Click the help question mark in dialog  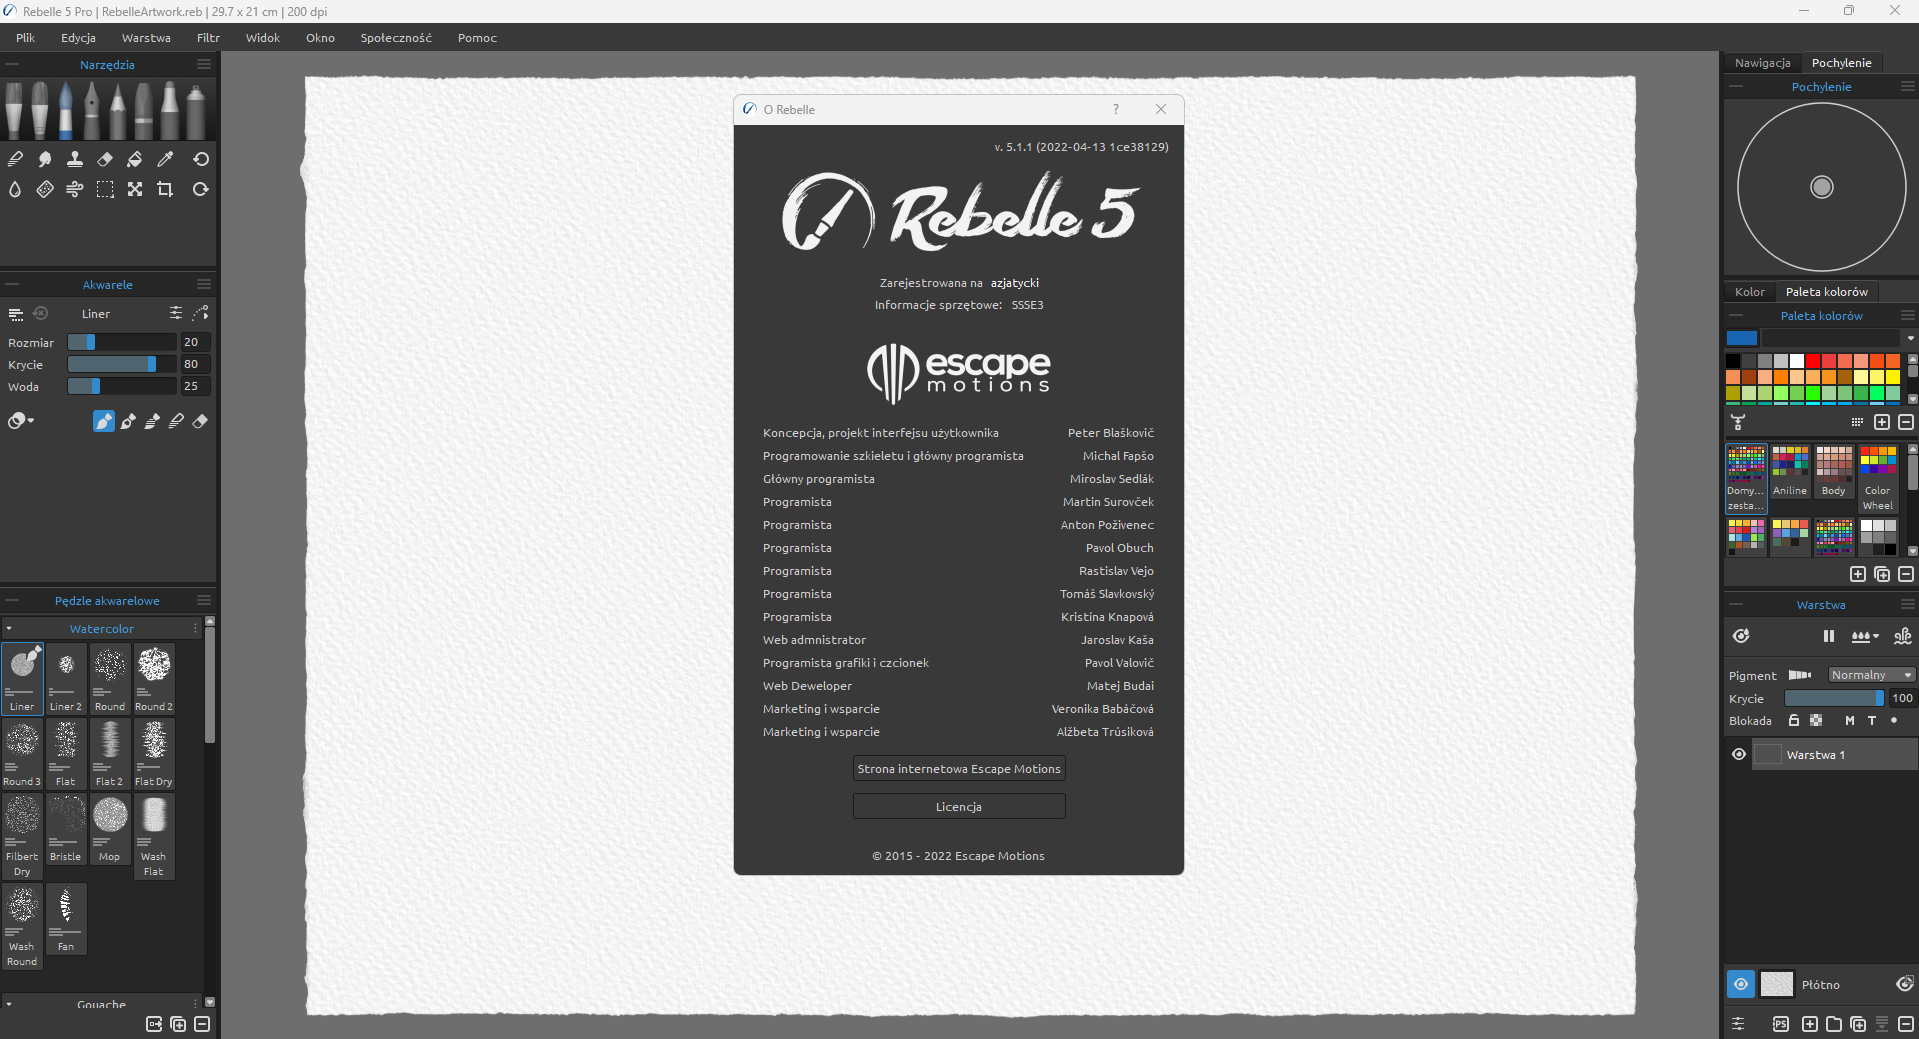coord(1116,109)
